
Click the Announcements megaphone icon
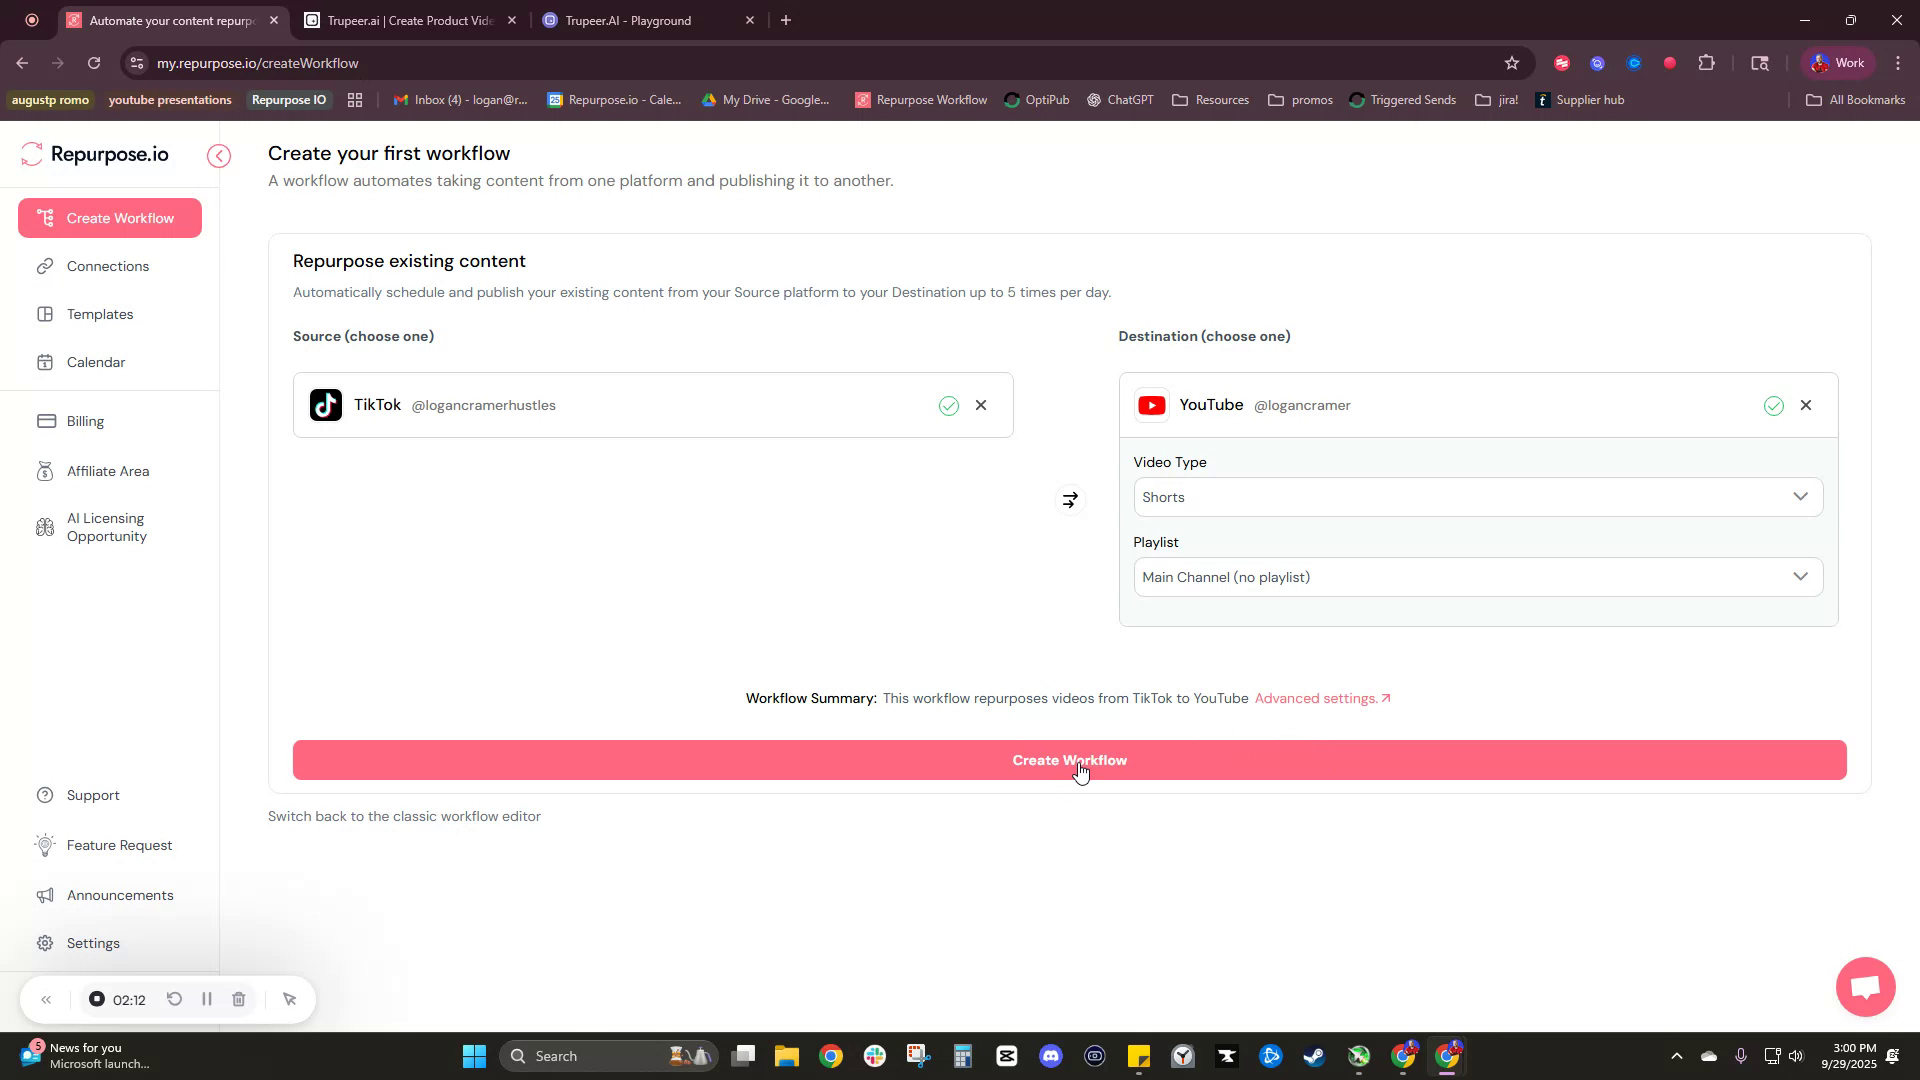pos(45,895)
